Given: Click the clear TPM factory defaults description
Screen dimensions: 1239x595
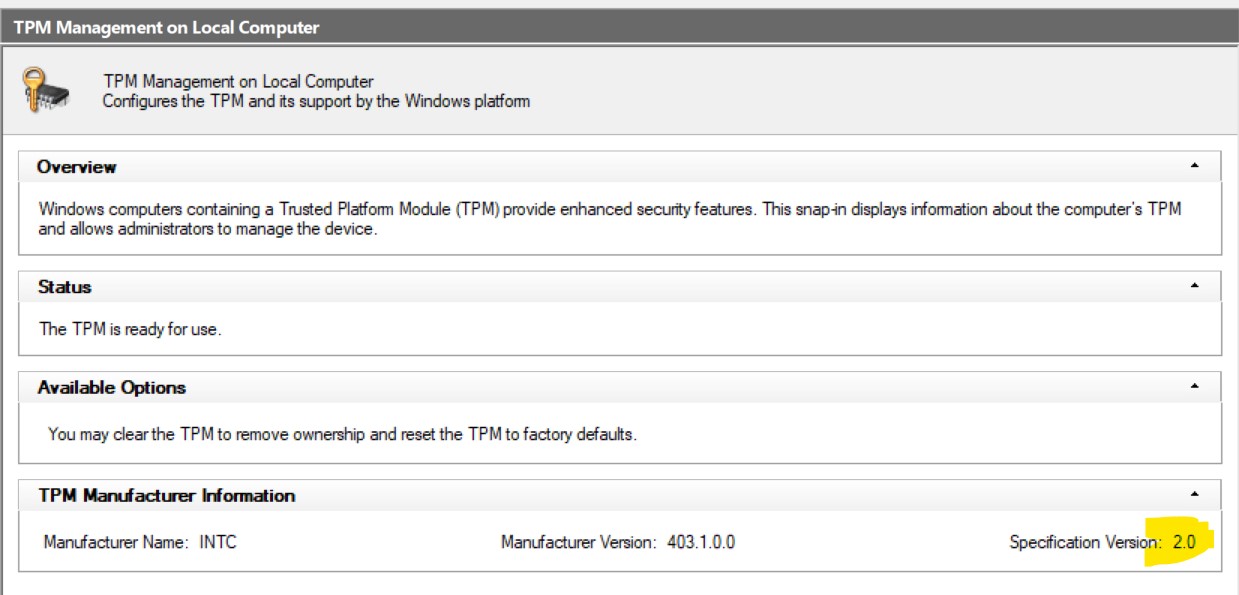Looking at the screenshot, I should click(x=342, y=435).
